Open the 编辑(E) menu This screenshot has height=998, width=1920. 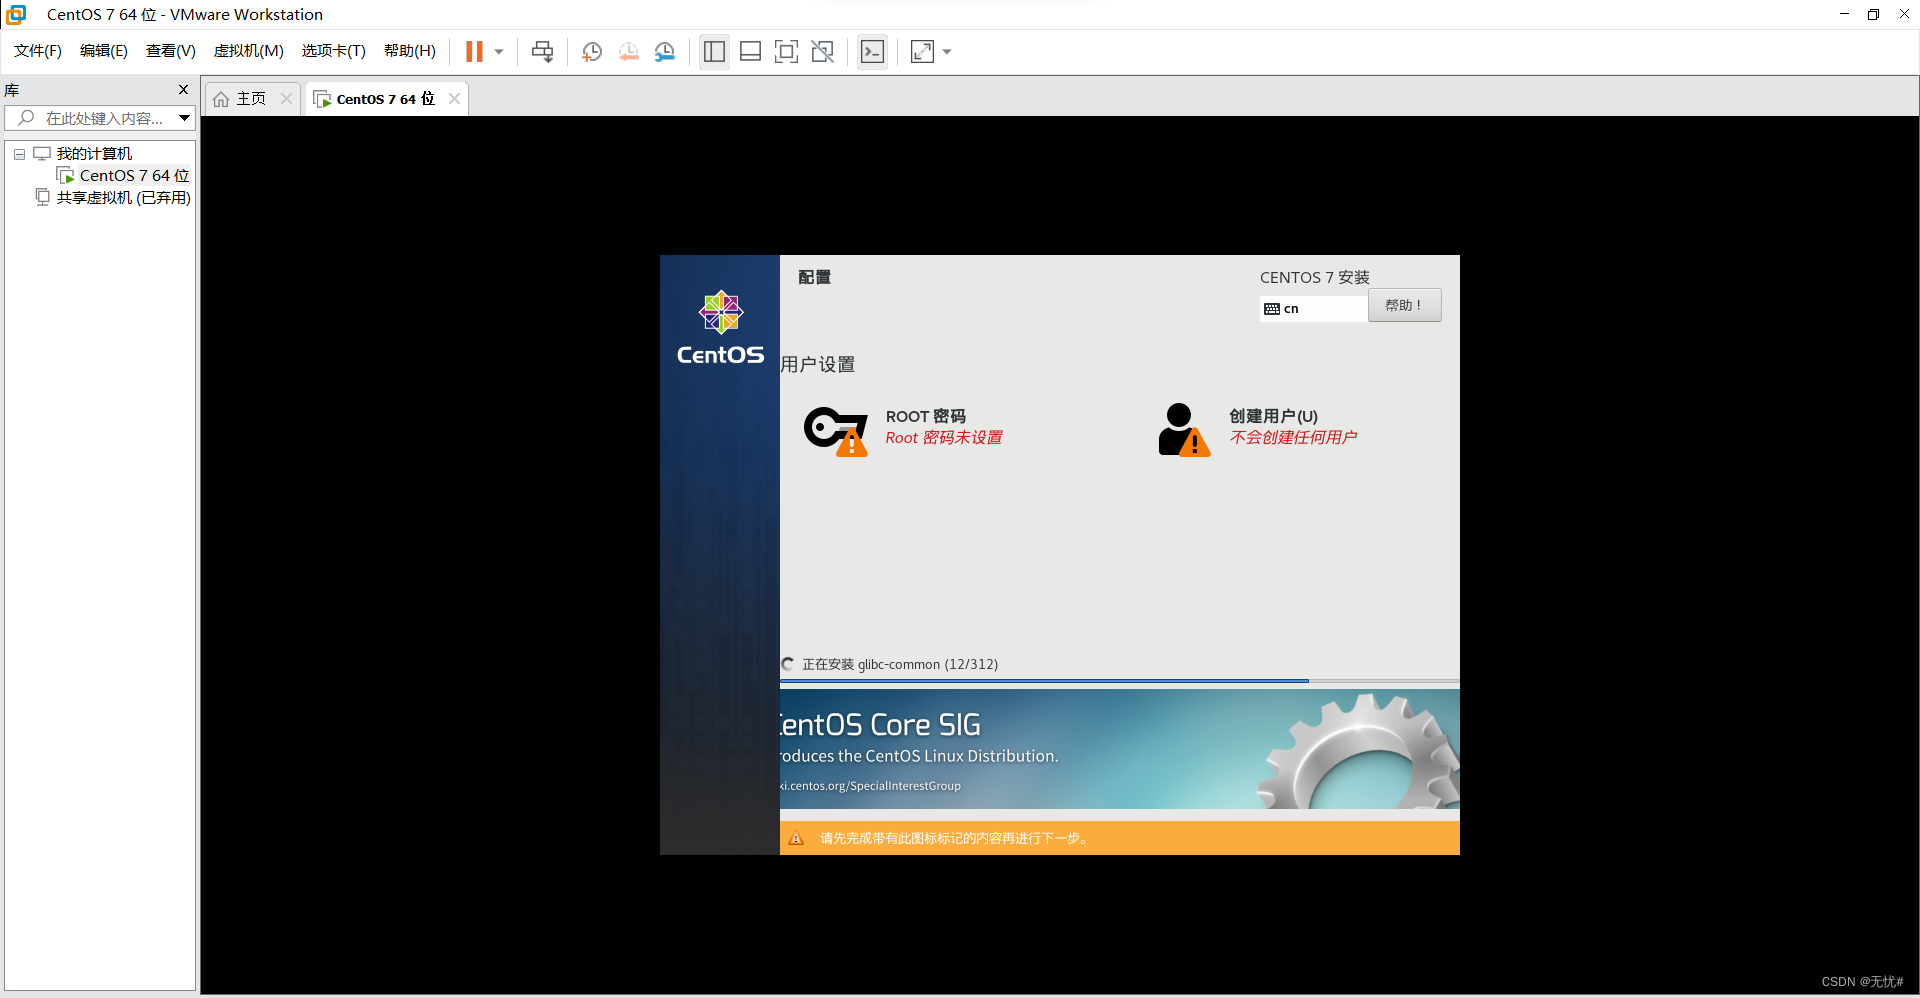(104, 51)
